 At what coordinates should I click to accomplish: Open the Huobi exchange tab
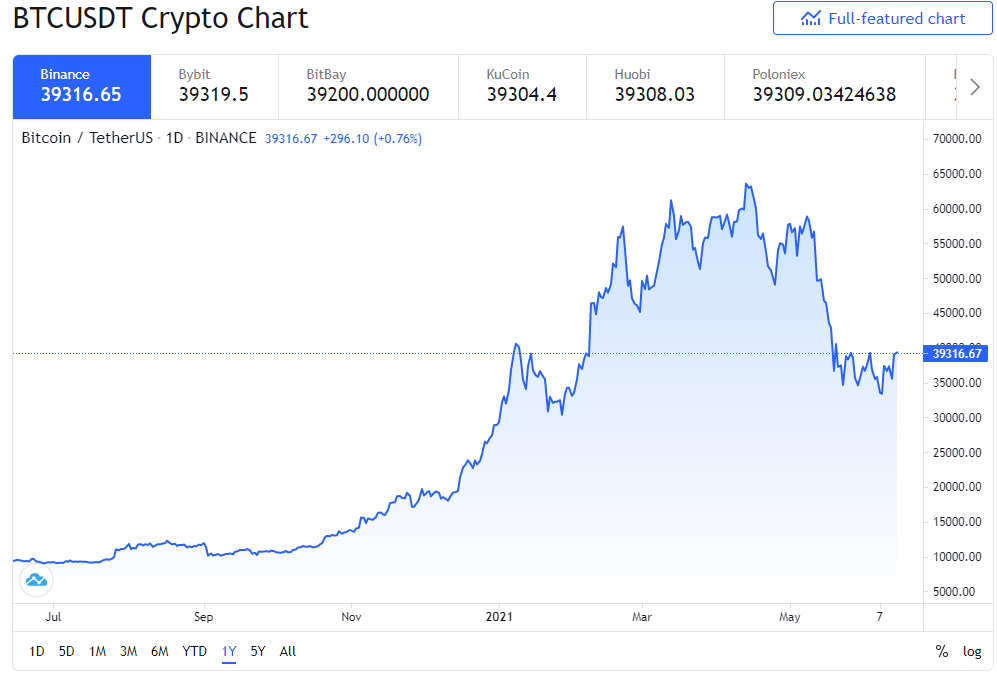(655, 87)
